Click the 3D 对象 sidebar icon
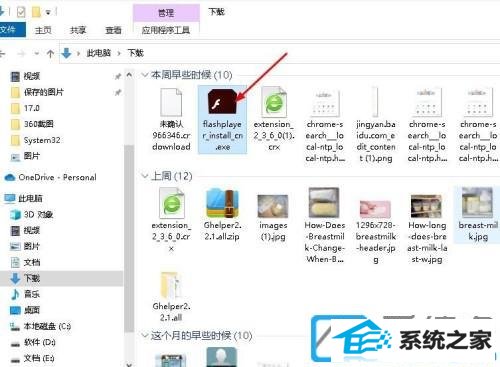Image resolution: width=500 pixels, height=367 pixels. [15, 215]
